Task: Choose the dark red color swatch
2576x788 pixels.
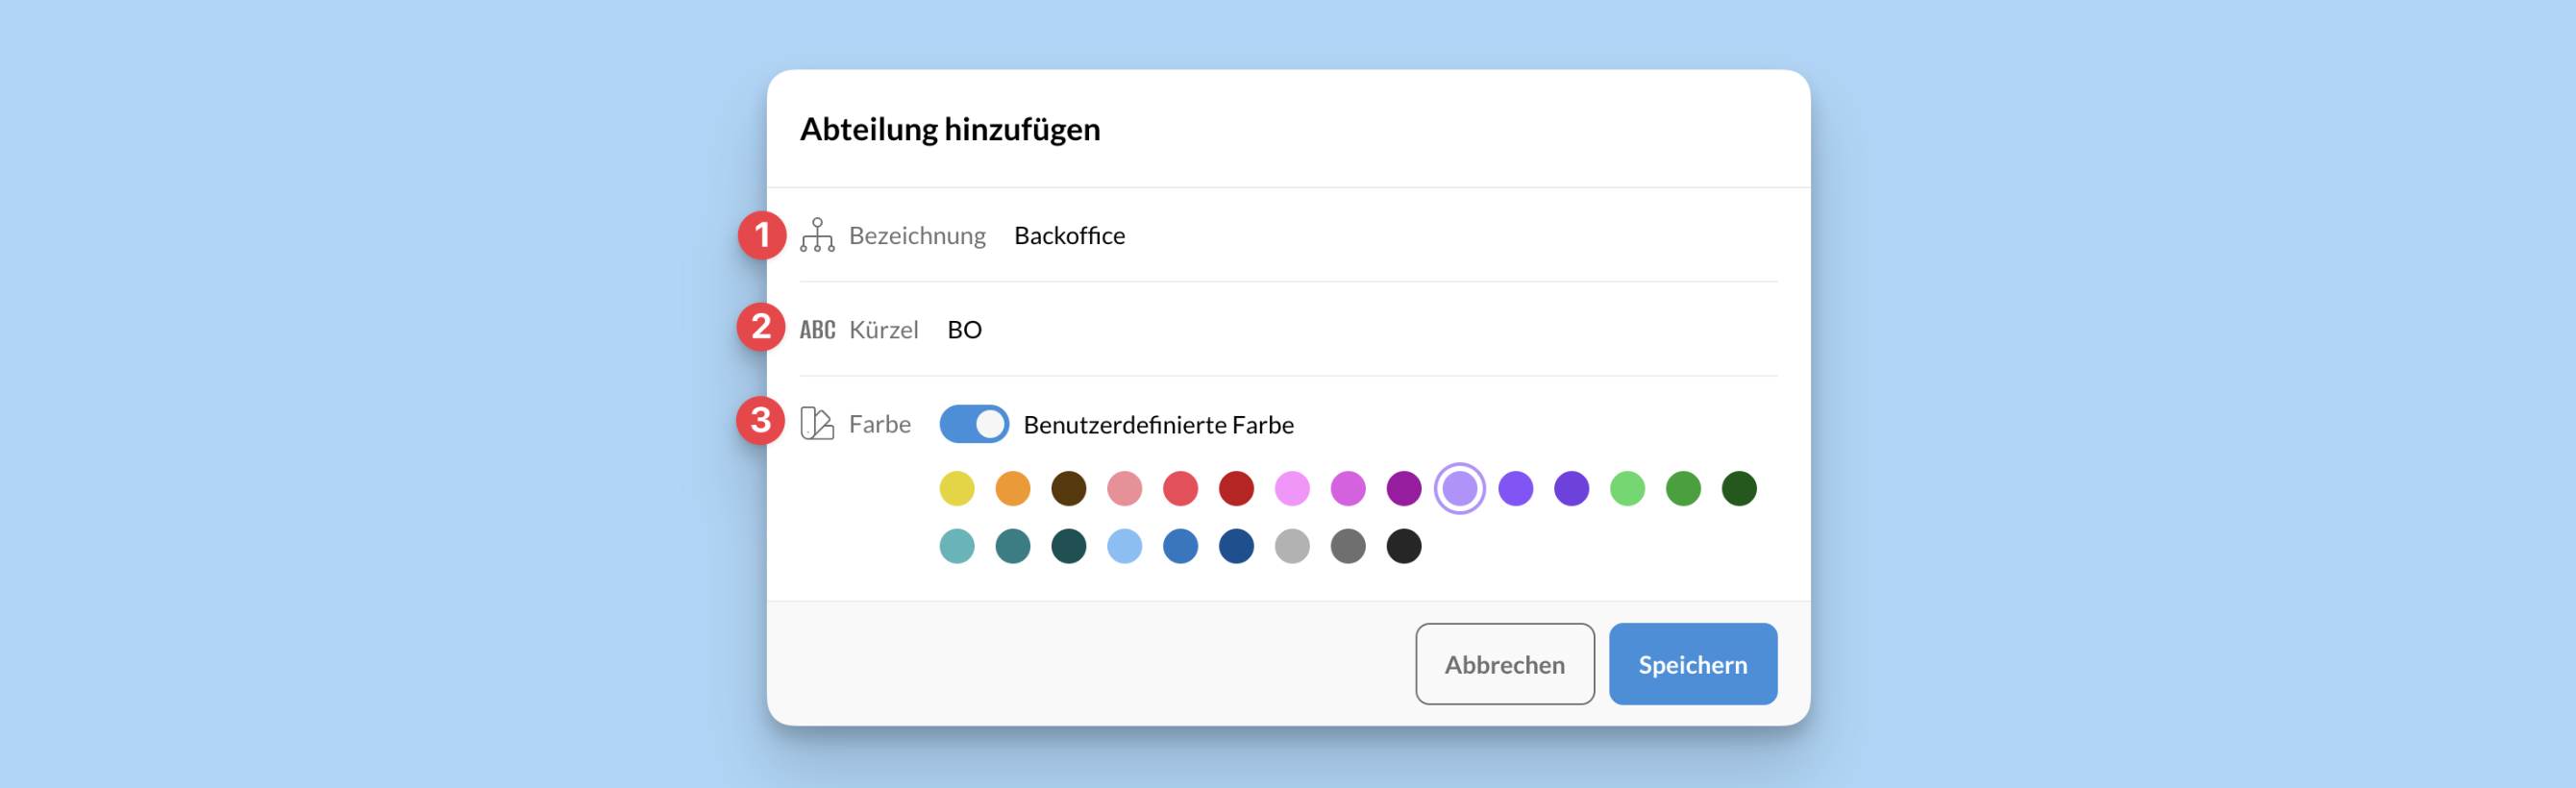Action: click(1237, 489)
